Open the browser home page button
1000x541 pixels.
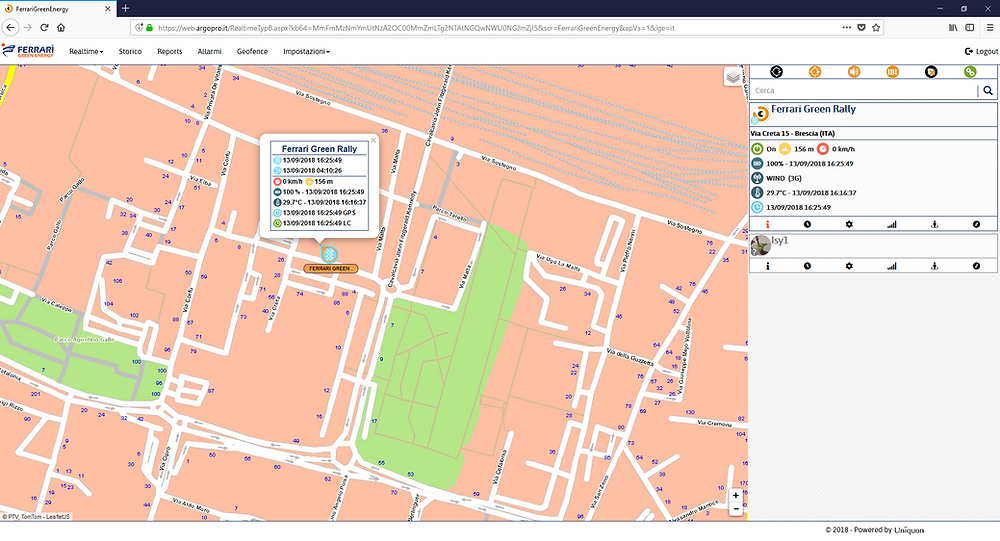point(61,27)
